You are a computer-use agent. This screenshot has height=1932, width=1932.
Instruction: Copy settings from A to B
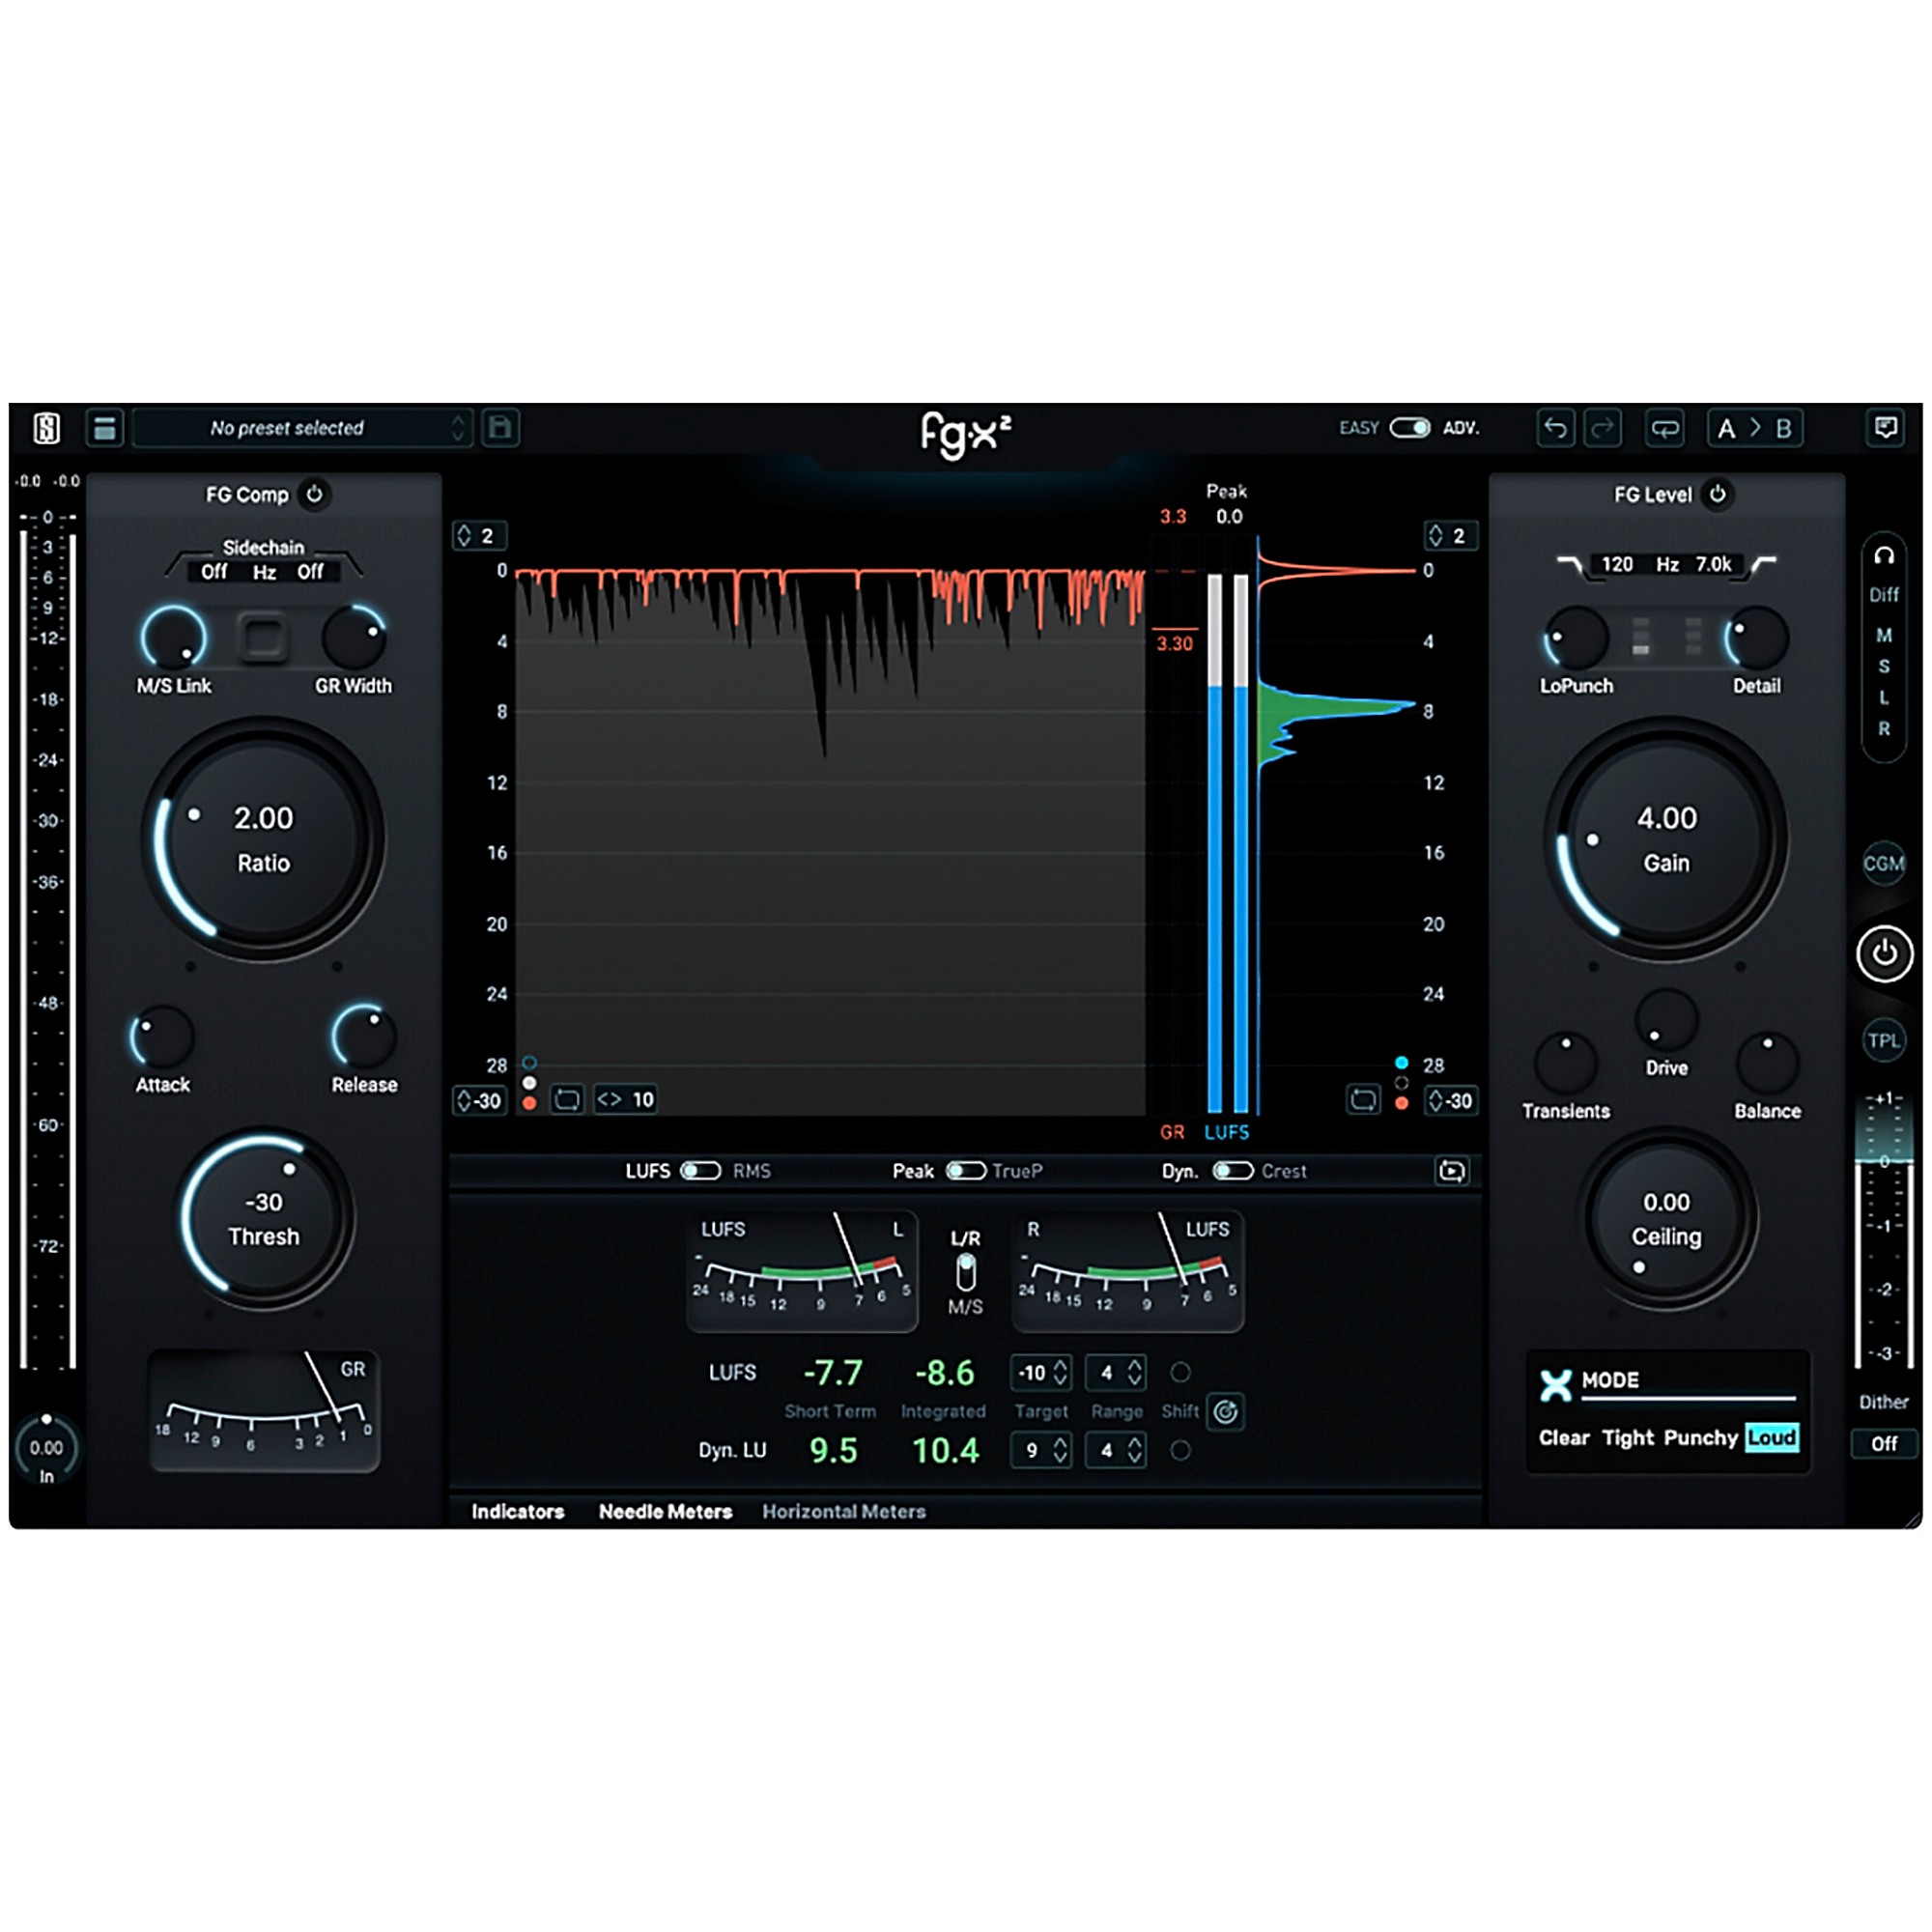(x=1755, y=428)
